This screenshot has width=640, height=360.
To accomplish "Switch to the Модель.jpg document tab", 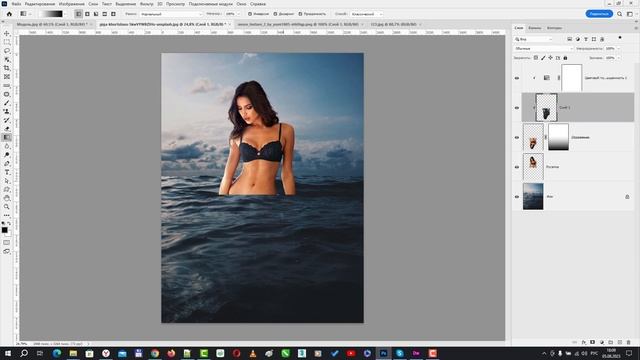I will tap(51, 24).
